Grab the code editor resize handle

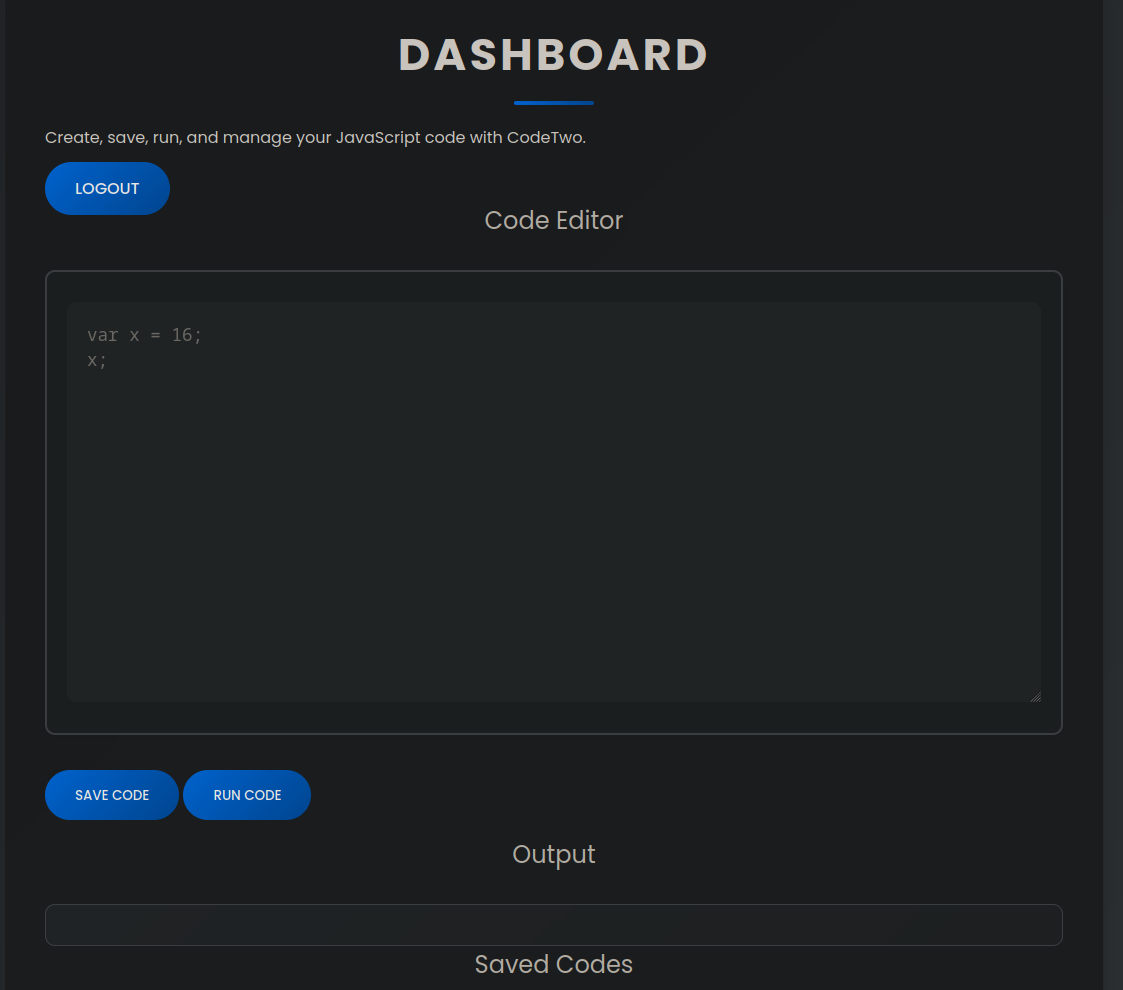click(1035, 696)
